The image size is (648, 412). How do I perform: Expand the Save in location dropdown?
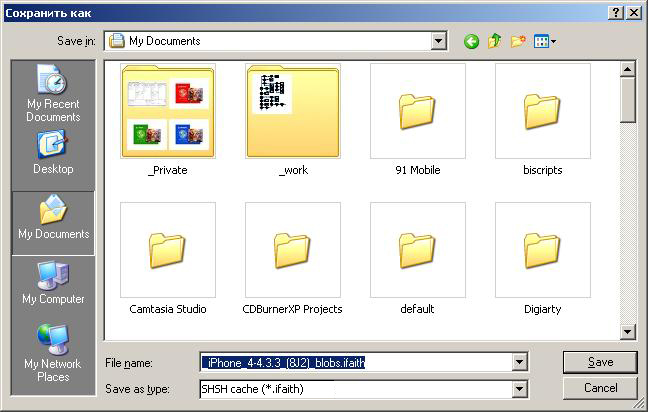point(438,41)
